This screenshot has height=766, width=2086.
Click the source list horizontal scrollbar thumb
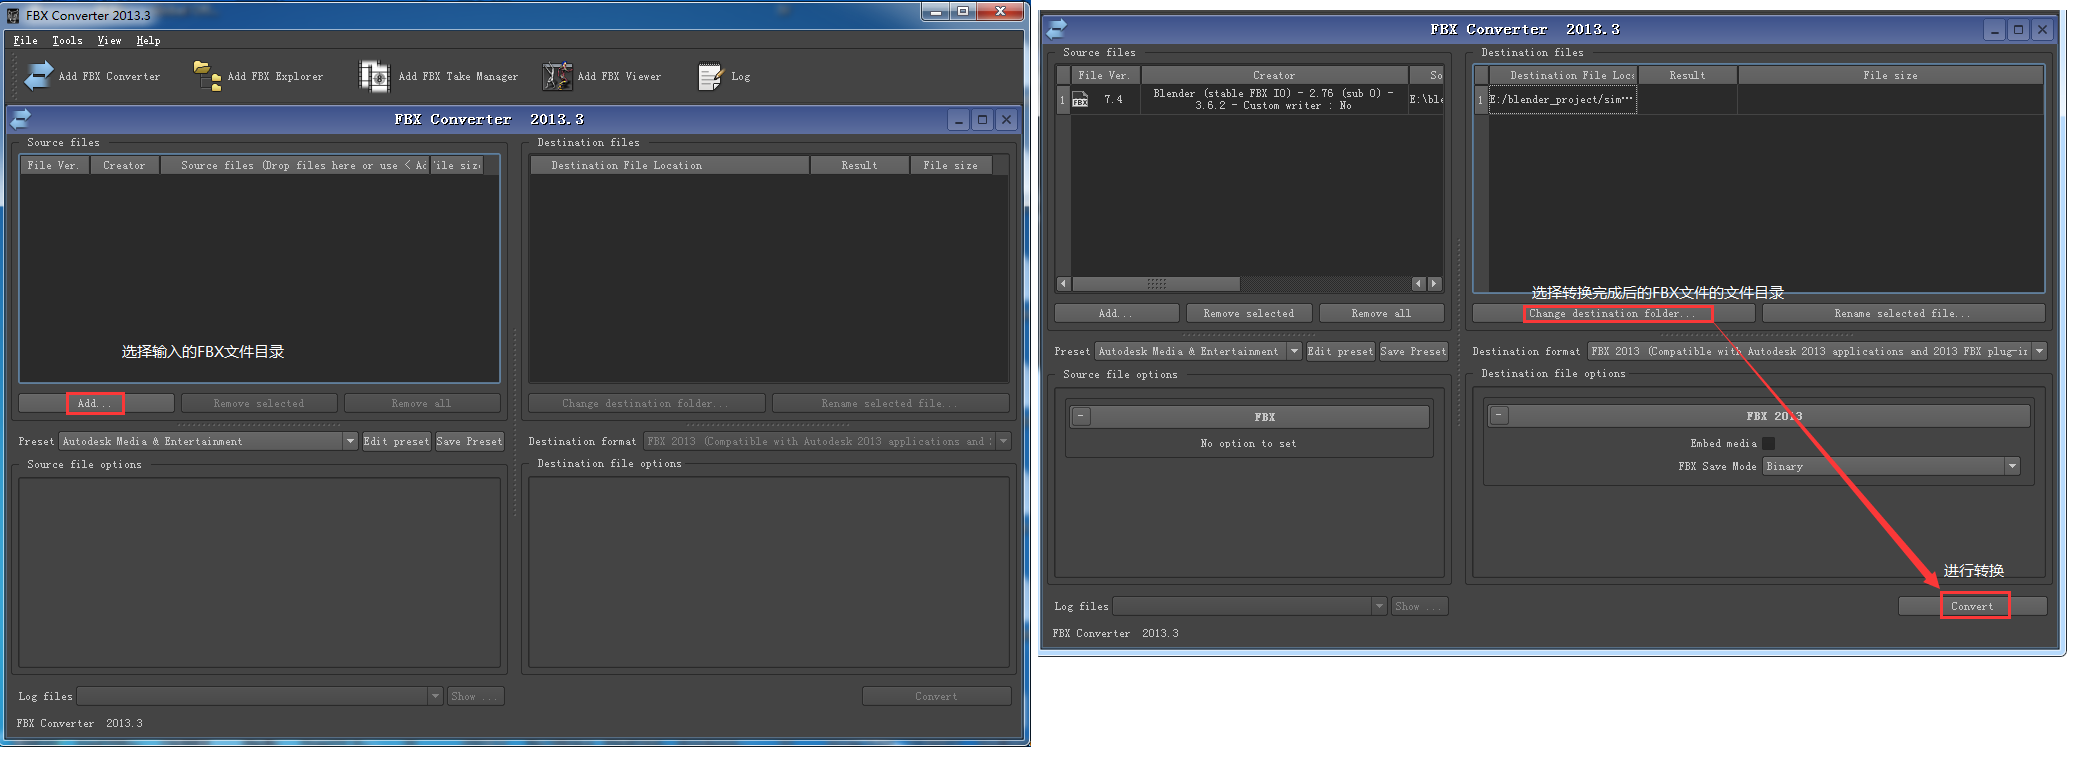1155,284
